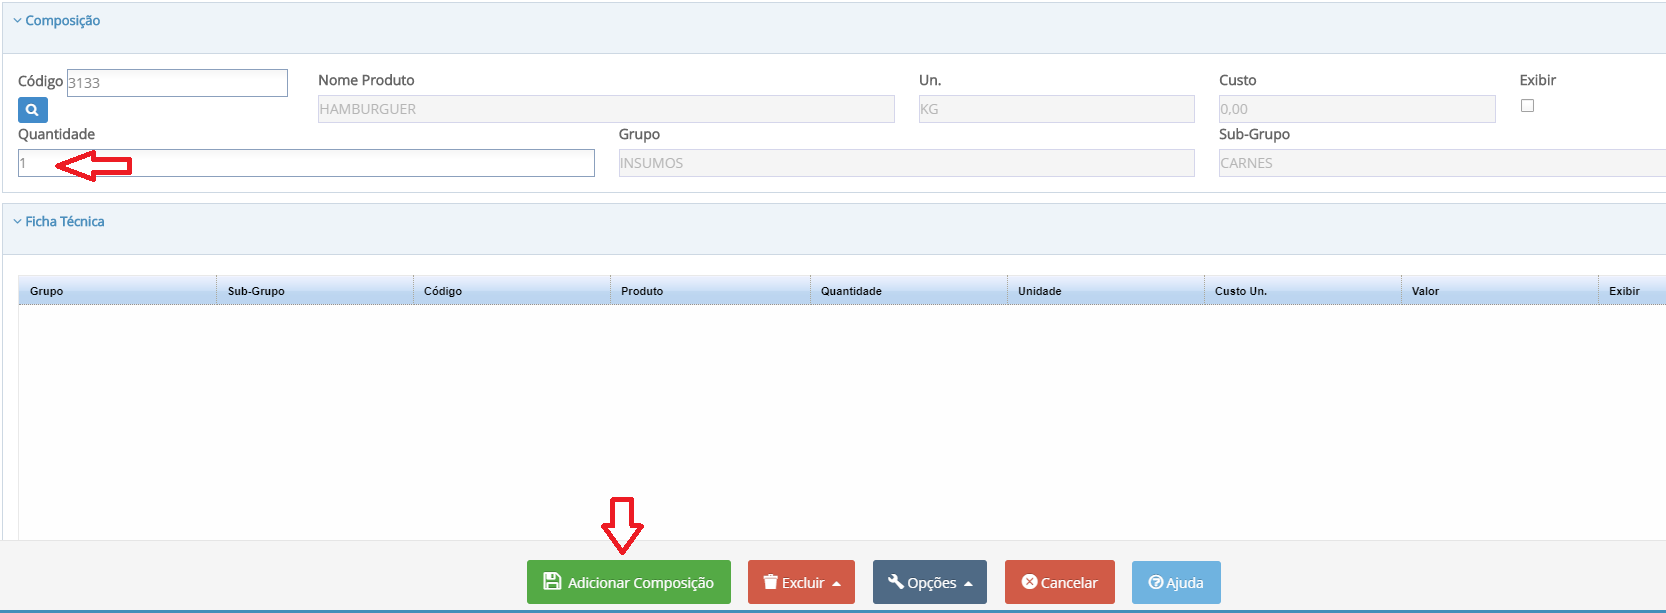The height and width of the screenshot is (613, 1666).
Task: Click the Nome Produto field showing HAMBURGUER
Action: click(x=606, y=109)
